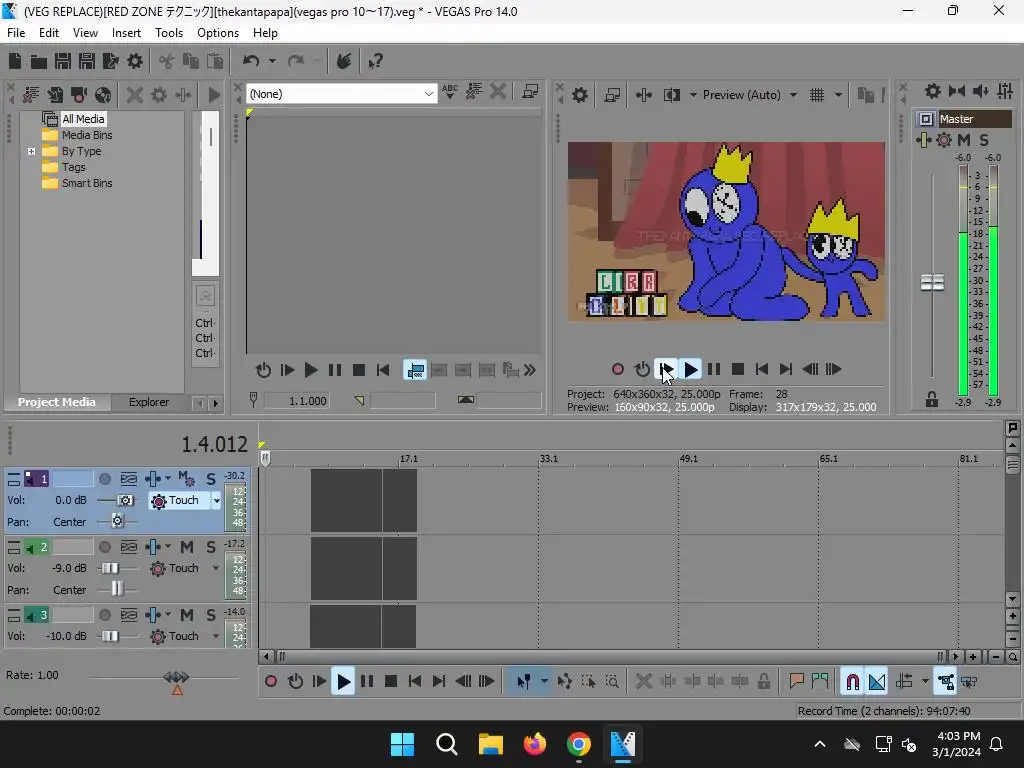1024x768 pixels.
Task: Create a new project with toolbar icon
Action: click(x=15, y=61)
